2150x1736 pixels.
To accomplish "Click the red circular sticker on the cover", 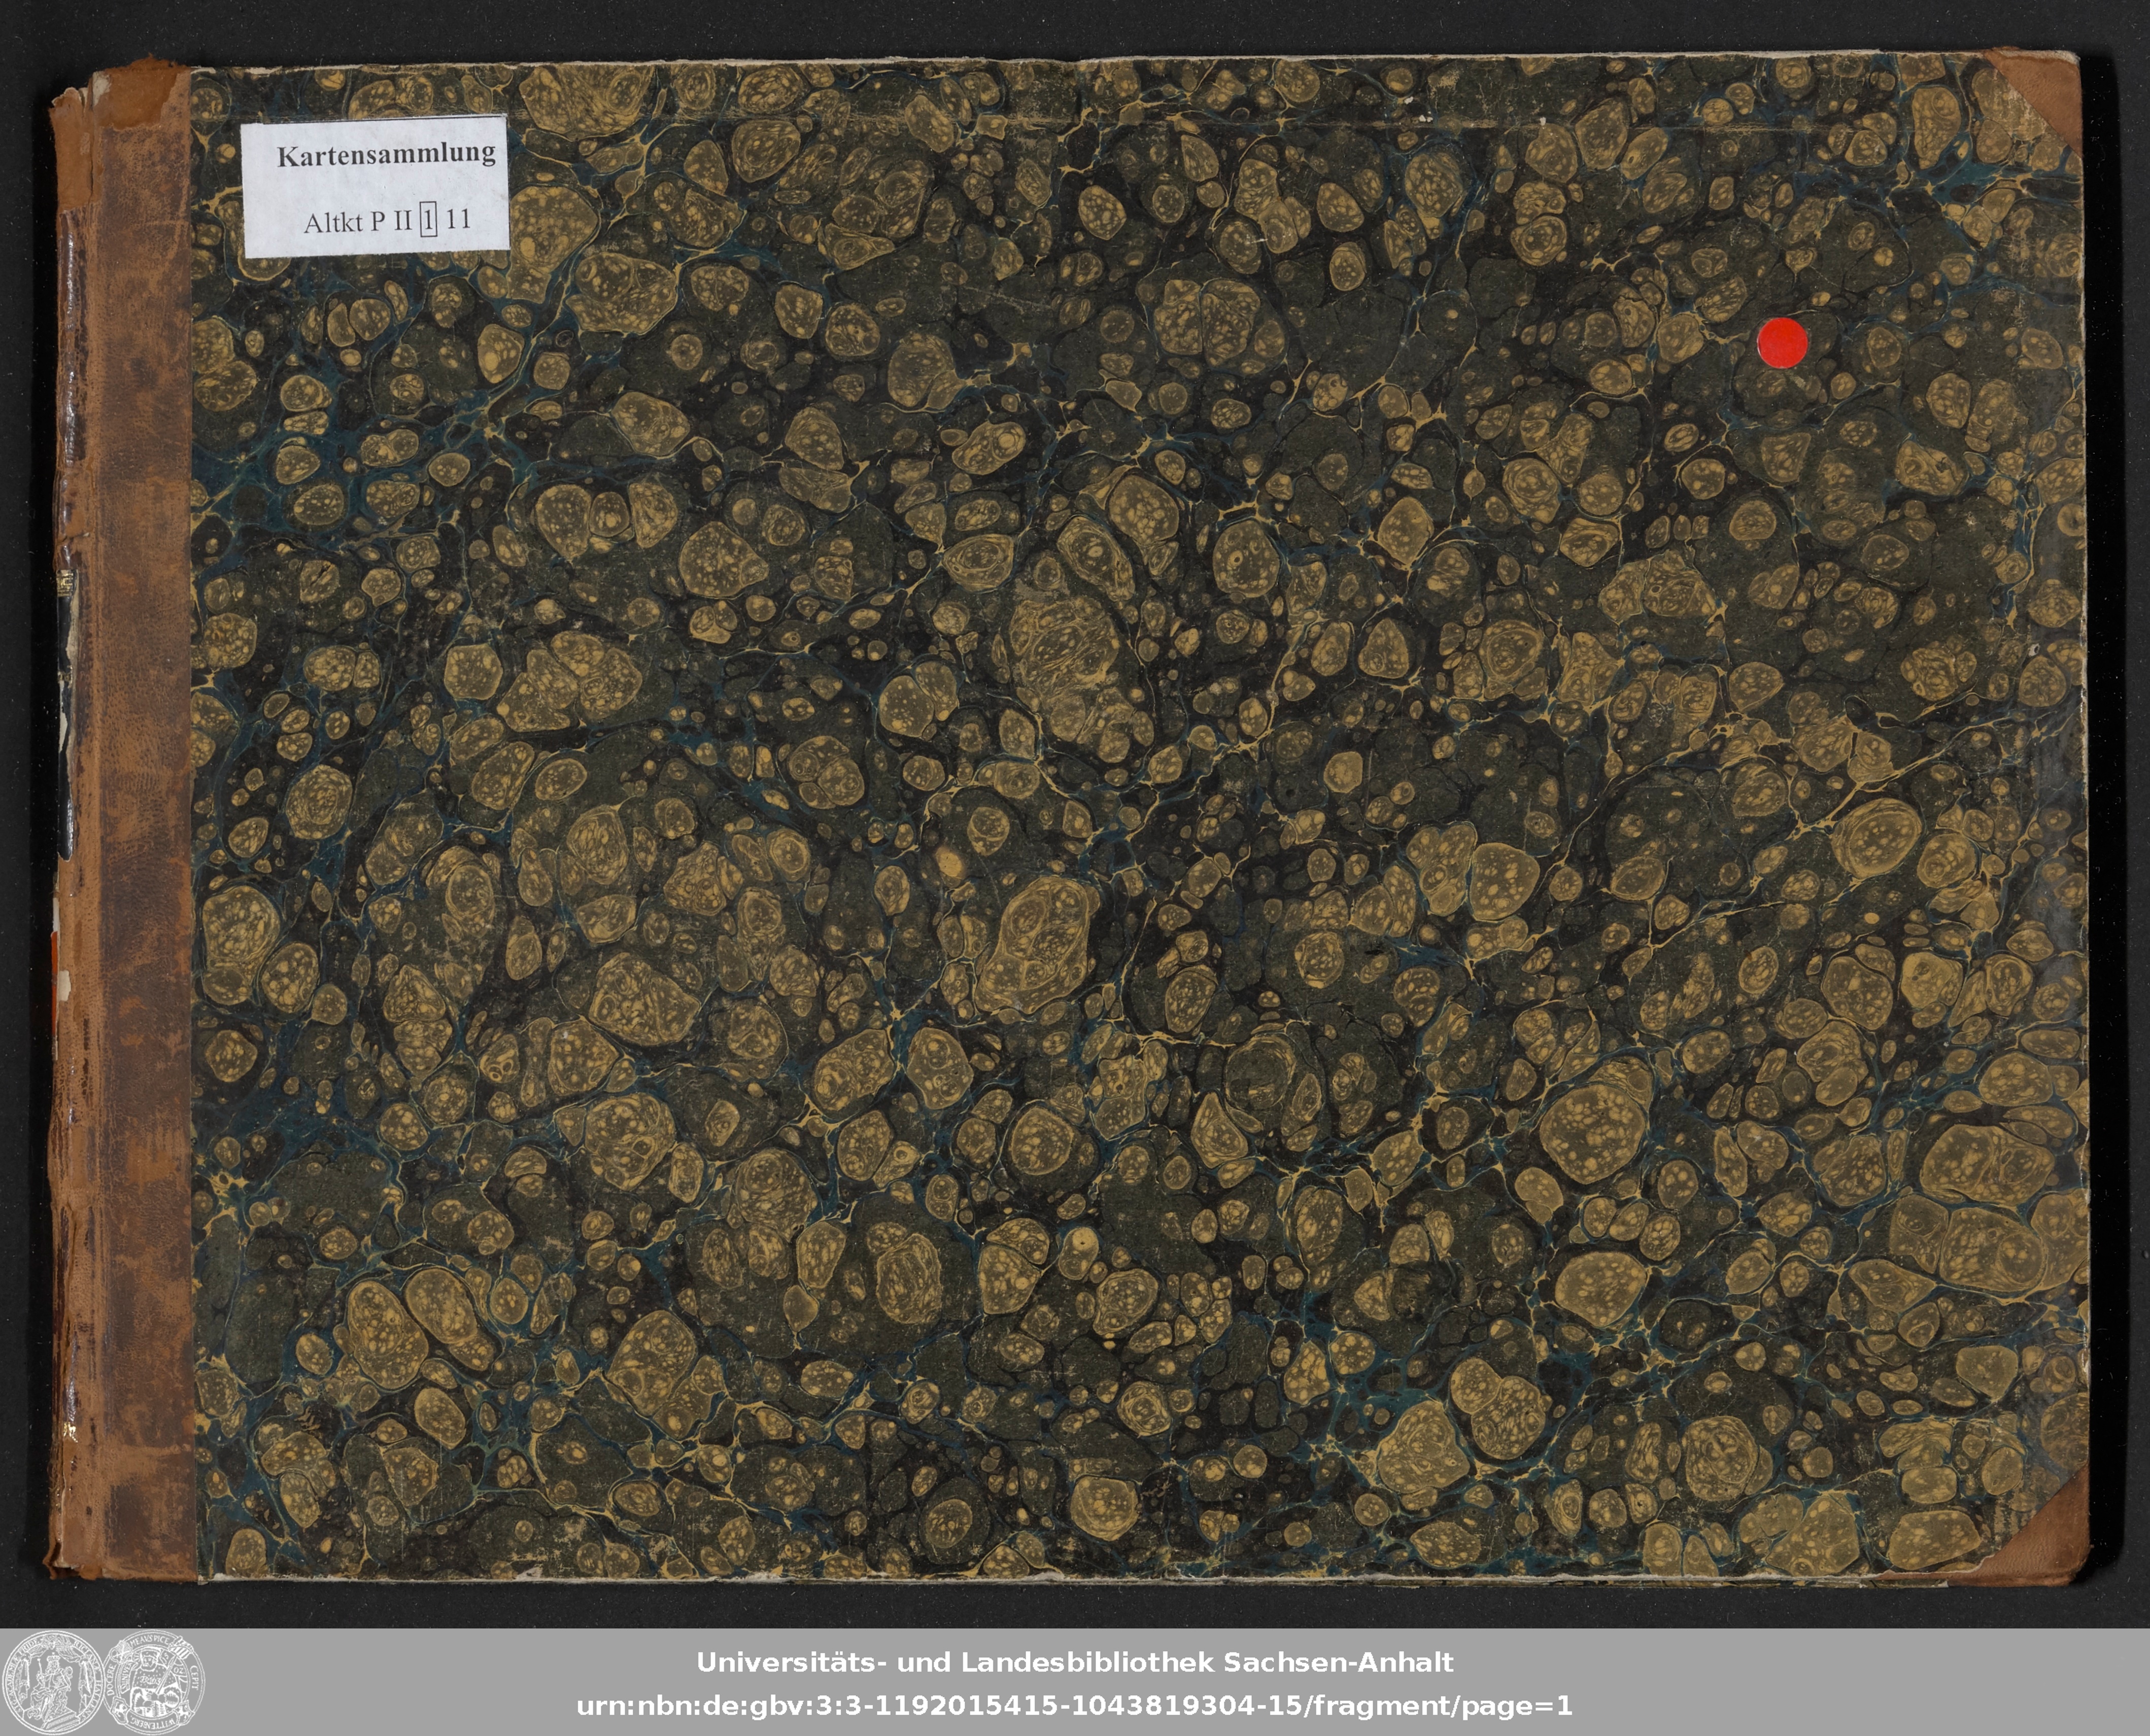I will coord(1783,342).
